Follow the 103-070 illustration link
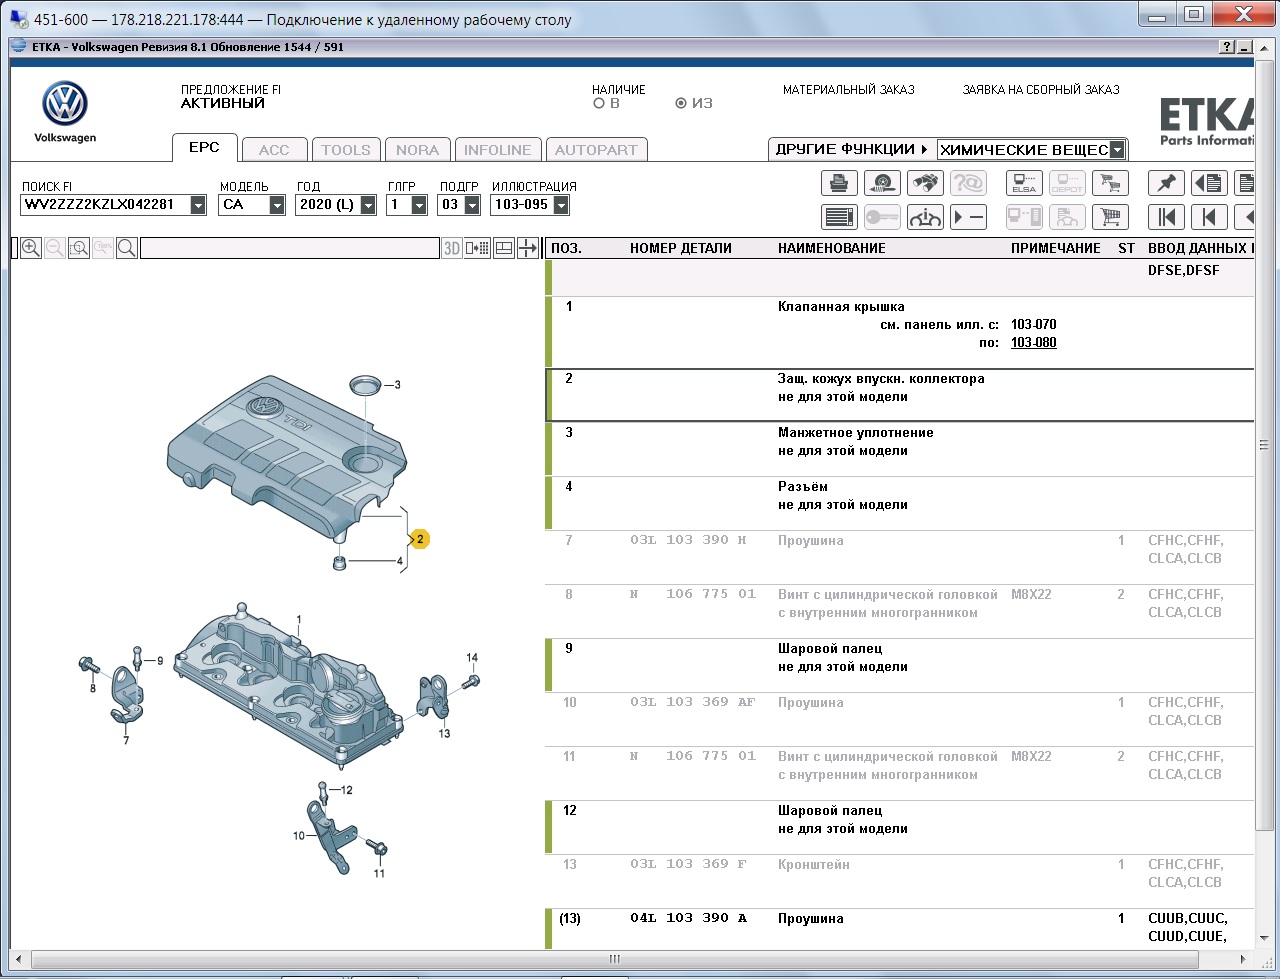 point(1034,325)
